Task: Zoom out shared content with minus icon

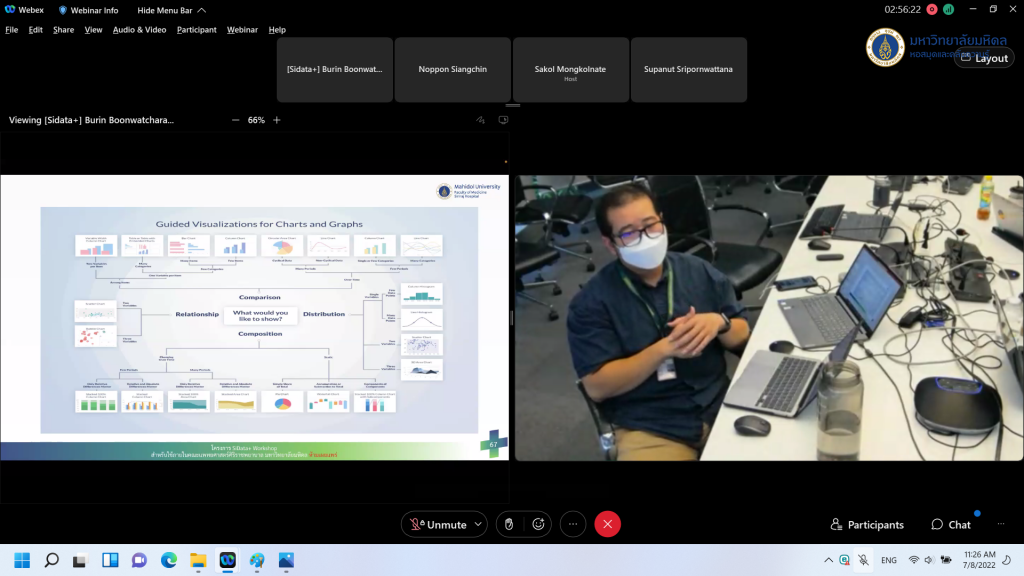Action: (236, 120)
